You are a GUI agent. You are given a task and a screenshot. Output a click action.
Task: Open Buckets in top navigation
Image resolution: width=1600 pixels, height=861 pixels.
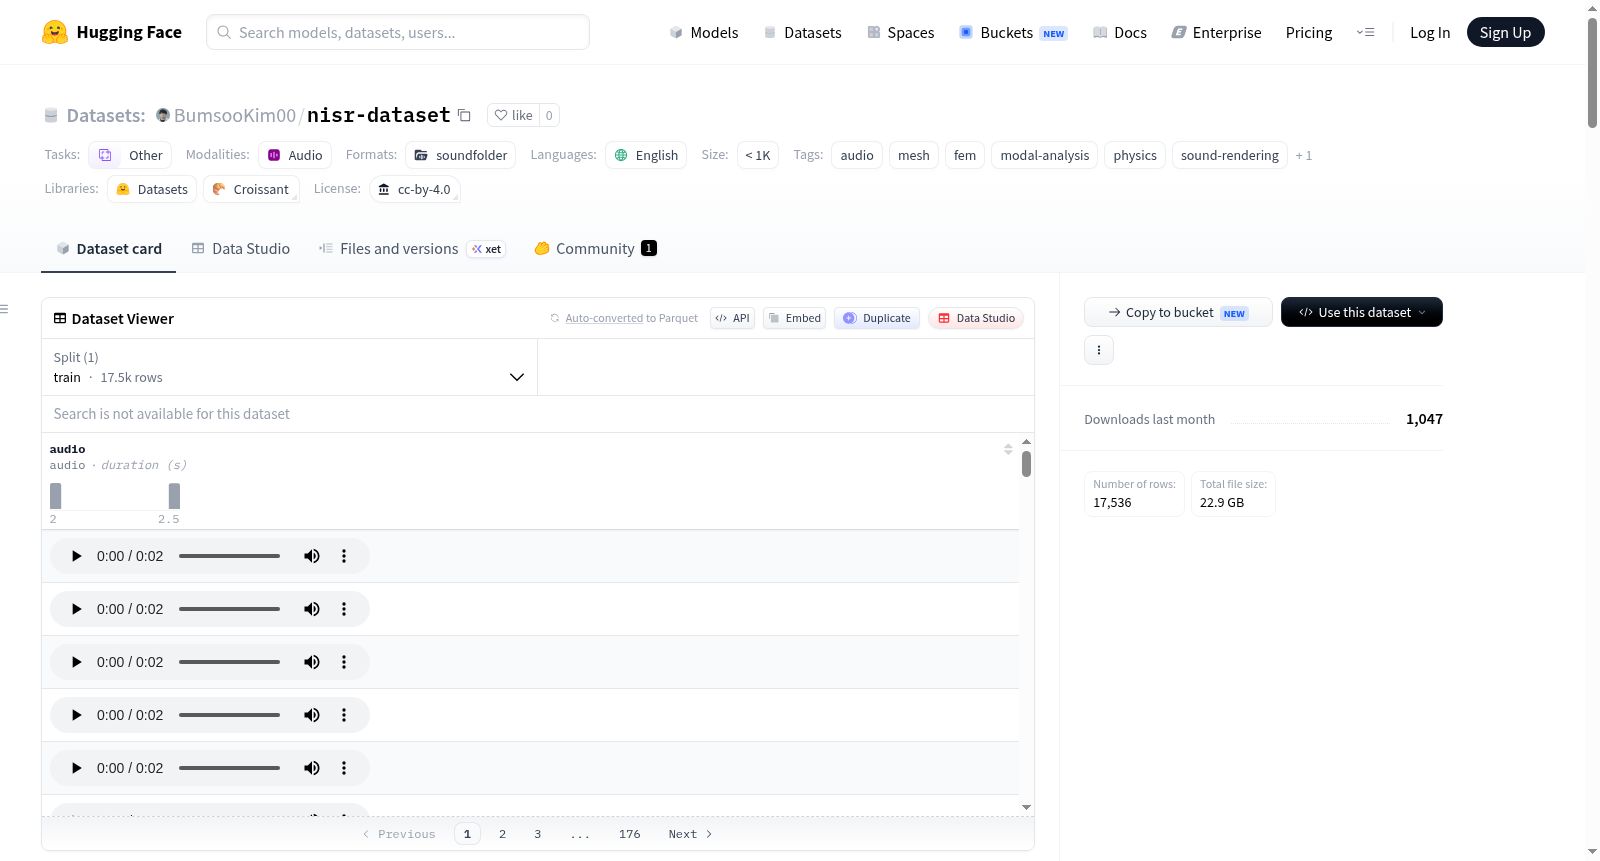1013,32
